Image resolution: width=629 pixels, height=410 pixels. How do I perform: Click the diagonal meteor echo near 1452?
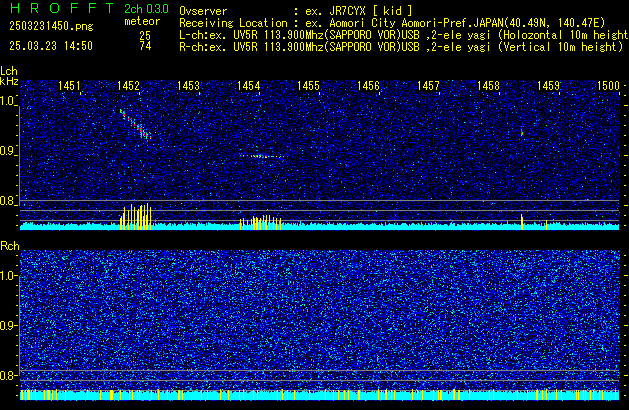click(135, 124)
